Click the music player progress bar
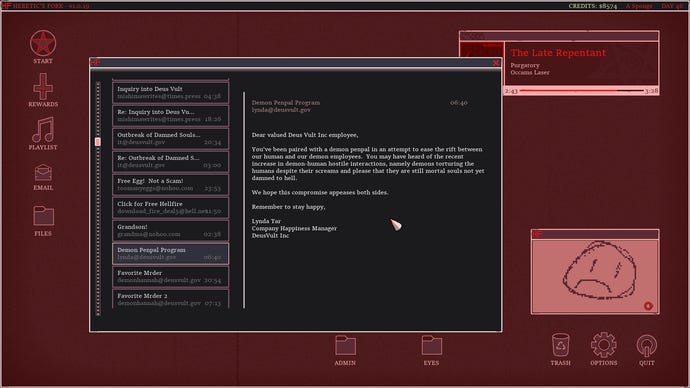Image resolution: width=690 pixels, height=388 pixels. (582, 91)
